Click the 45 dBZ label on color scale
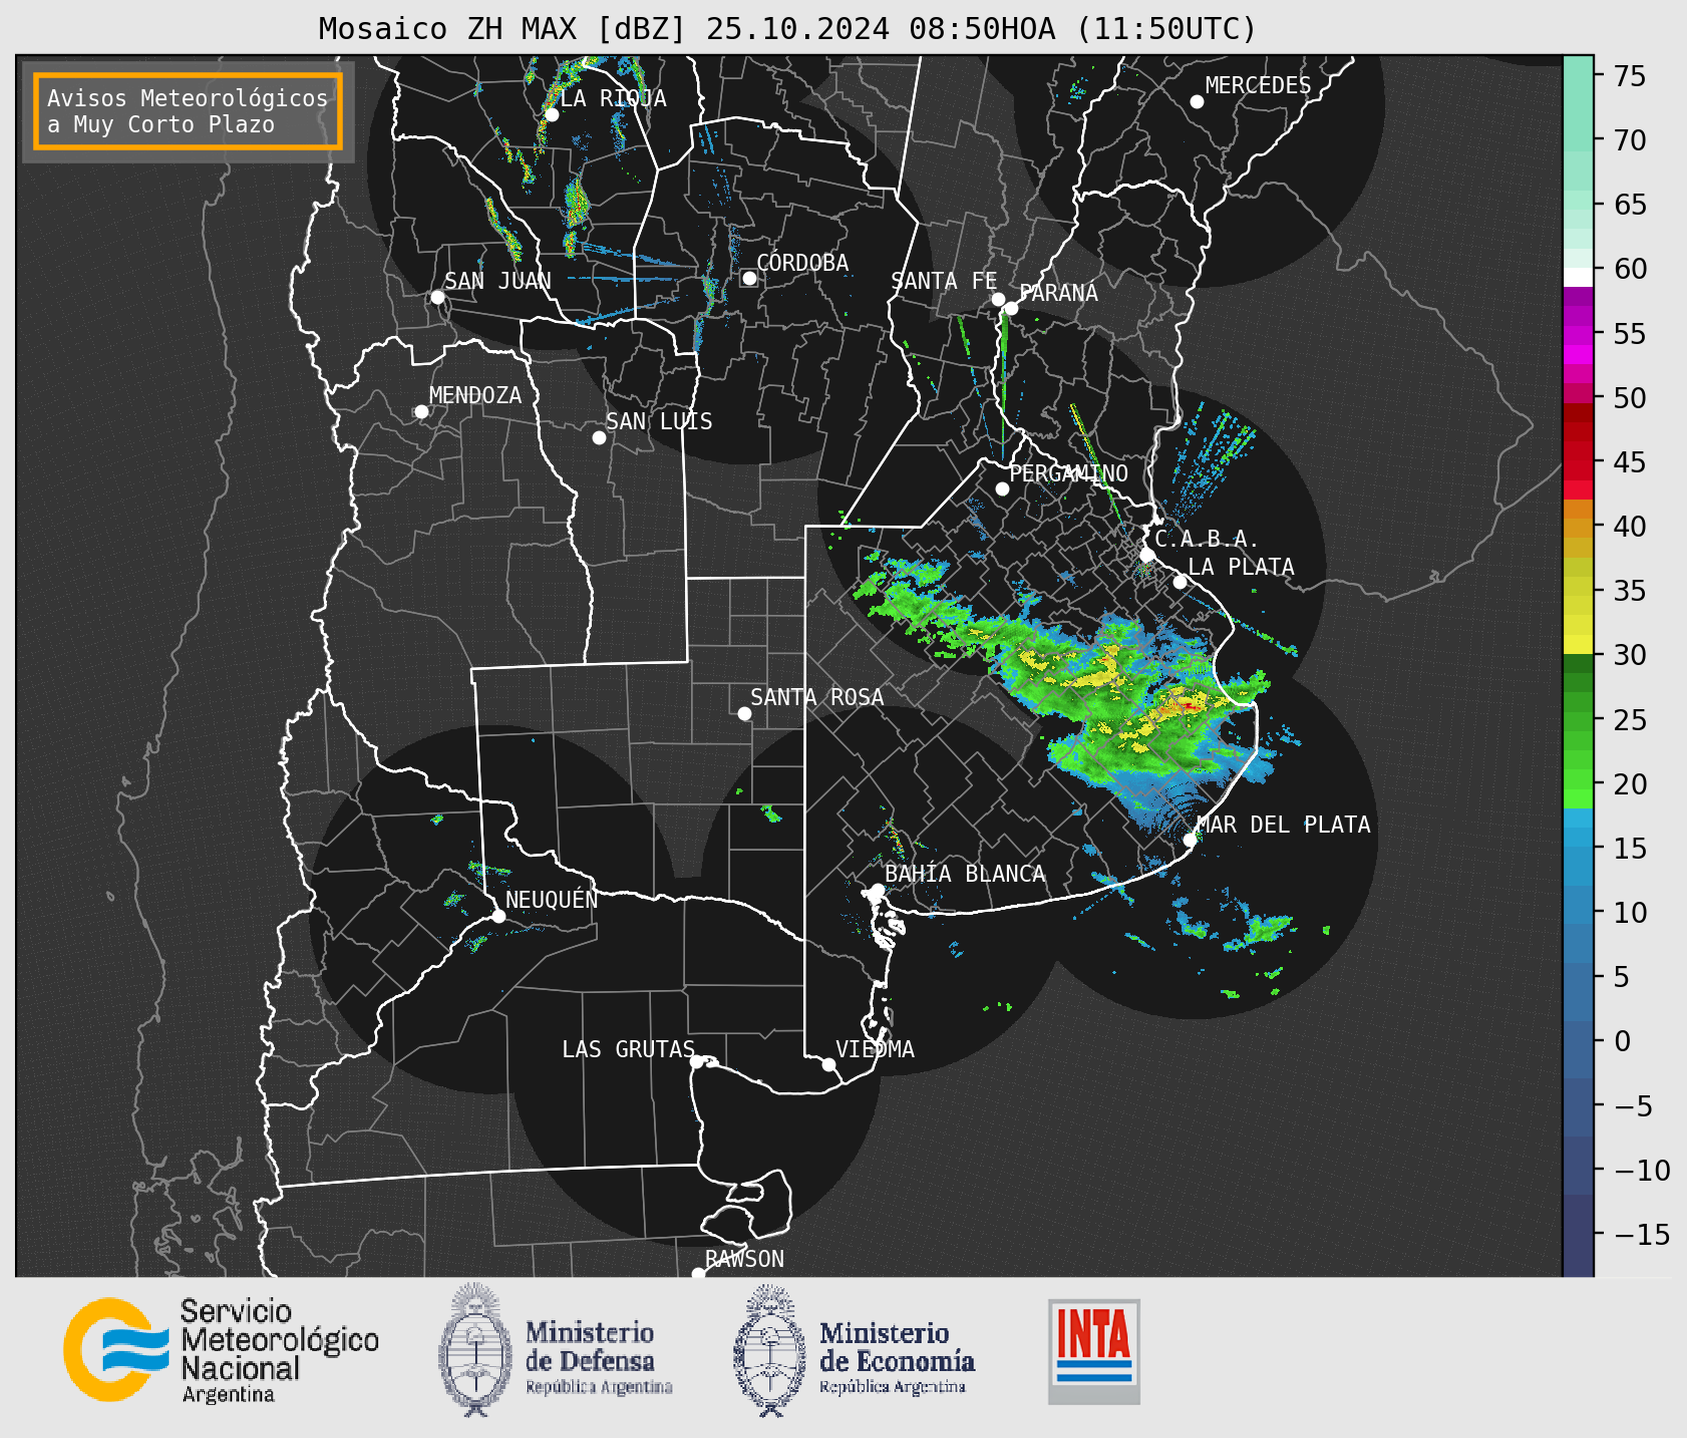Viewport: 1687px width, 1438px height. 1629,462
